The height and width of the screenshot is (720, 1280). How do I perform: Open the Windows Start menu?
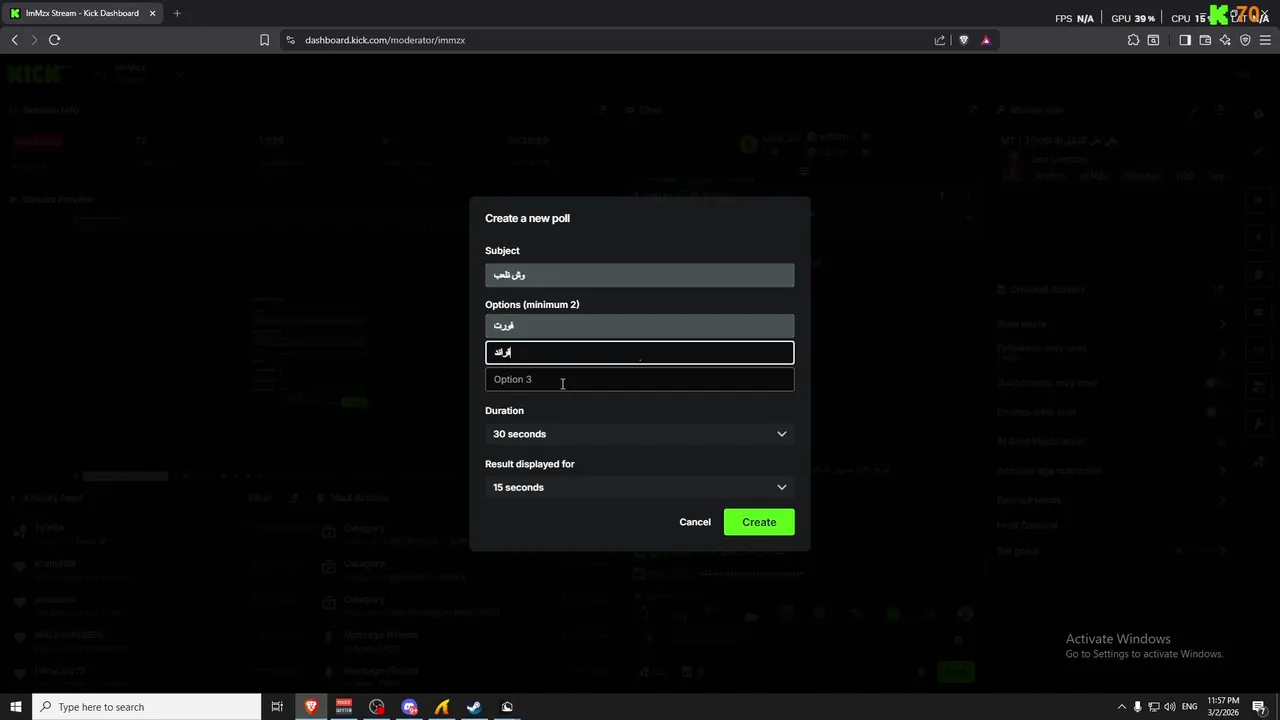click(x=16, y=707)
